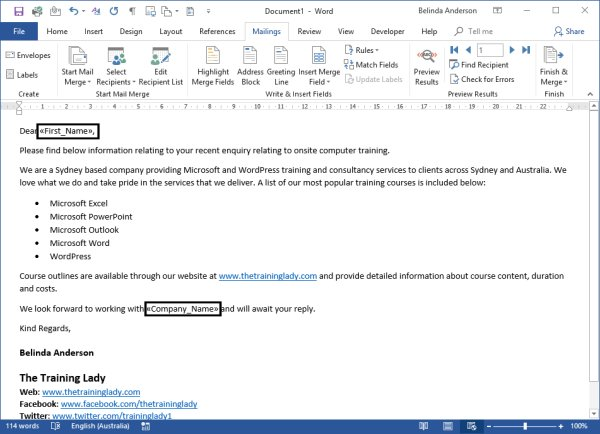Switch to the View tab
The height and width of the screenshot is (434, 600).
(346, 31)
